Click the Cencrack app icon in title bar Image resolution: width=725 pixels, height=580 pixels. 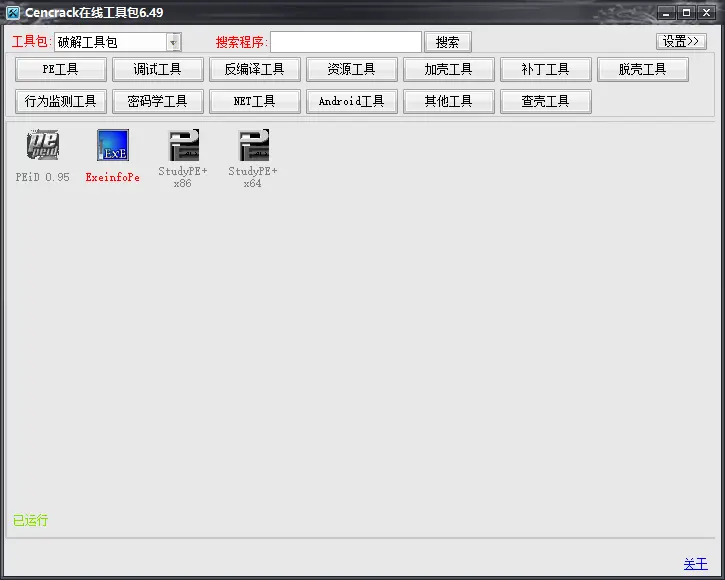(13, 12)
